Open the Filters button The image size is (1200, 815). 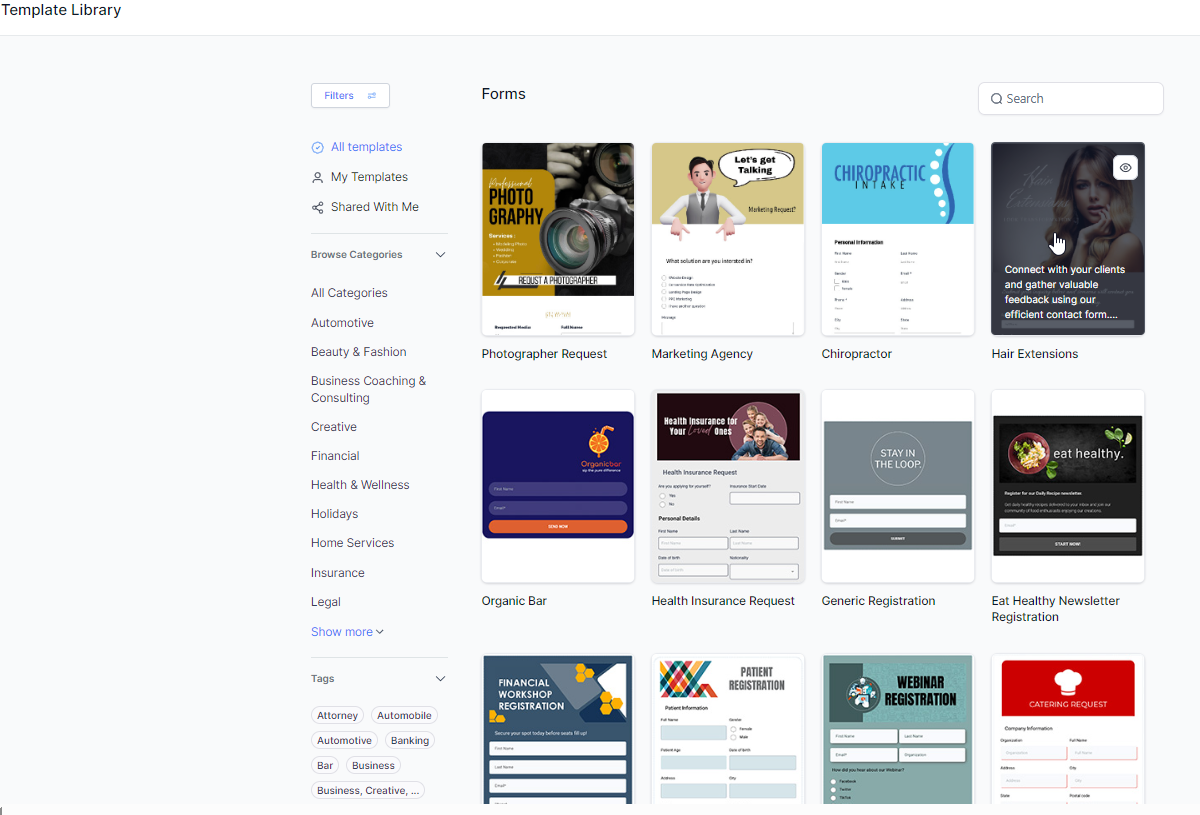350,96
